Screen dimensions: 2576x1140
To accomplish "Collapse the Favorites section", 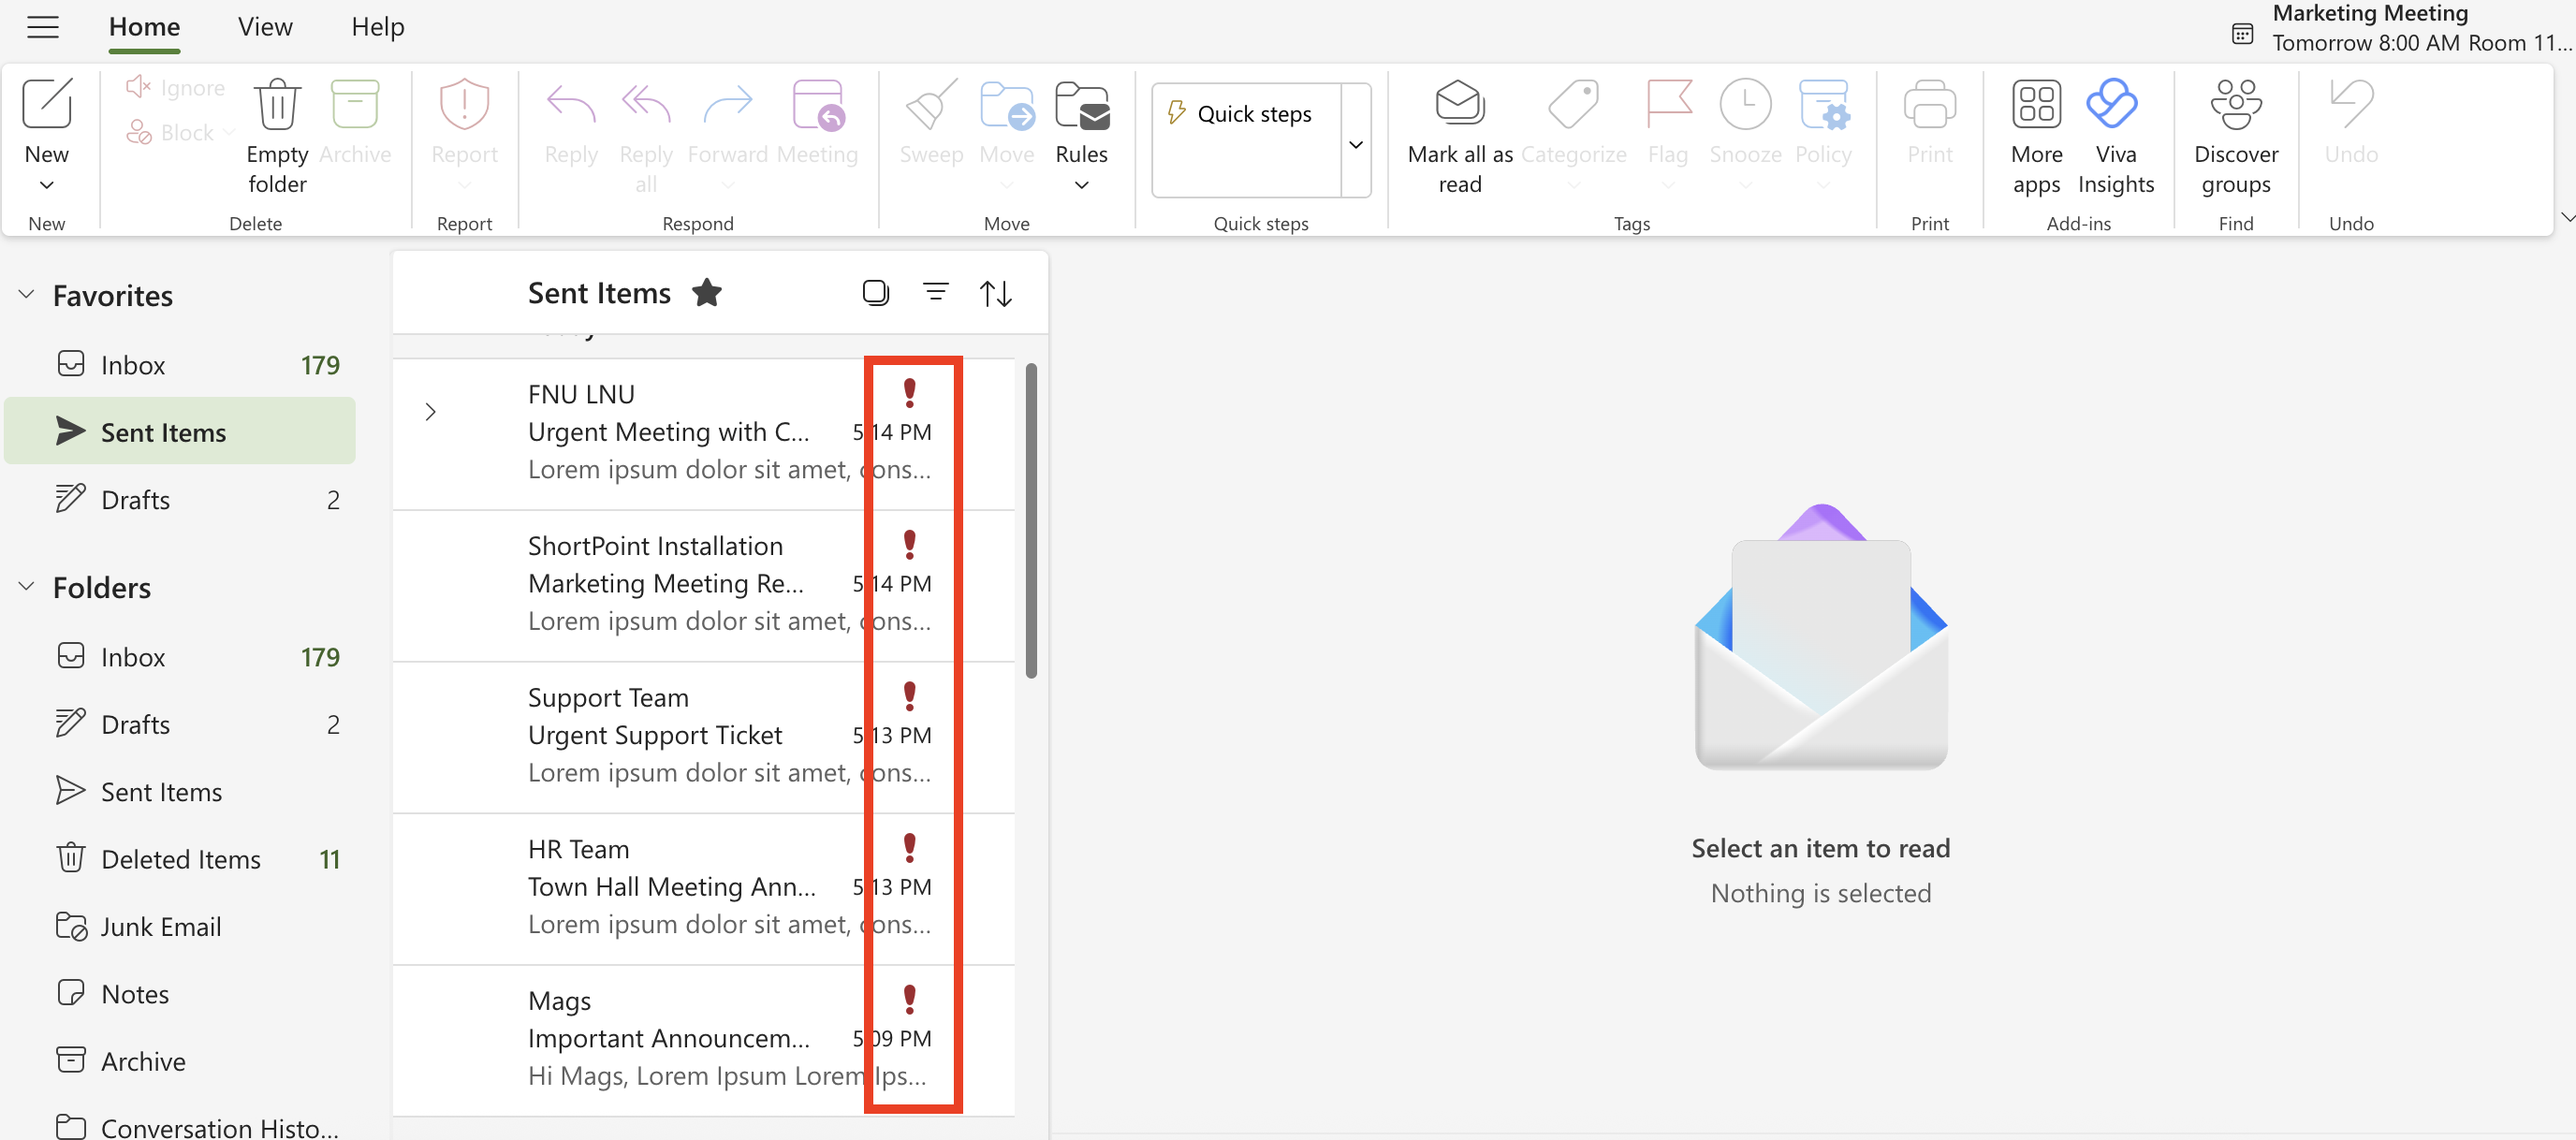I will pos(27,295).
